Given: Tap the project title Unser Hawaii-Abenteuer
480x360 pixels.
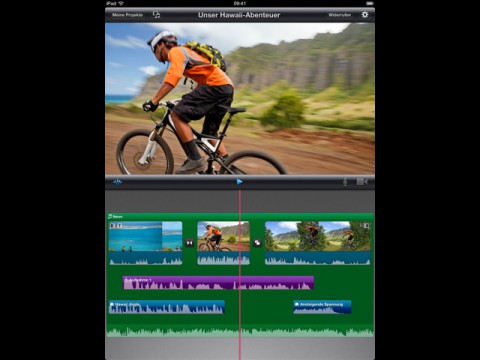Looking at the screenshot, I should [x=239, y=15].
